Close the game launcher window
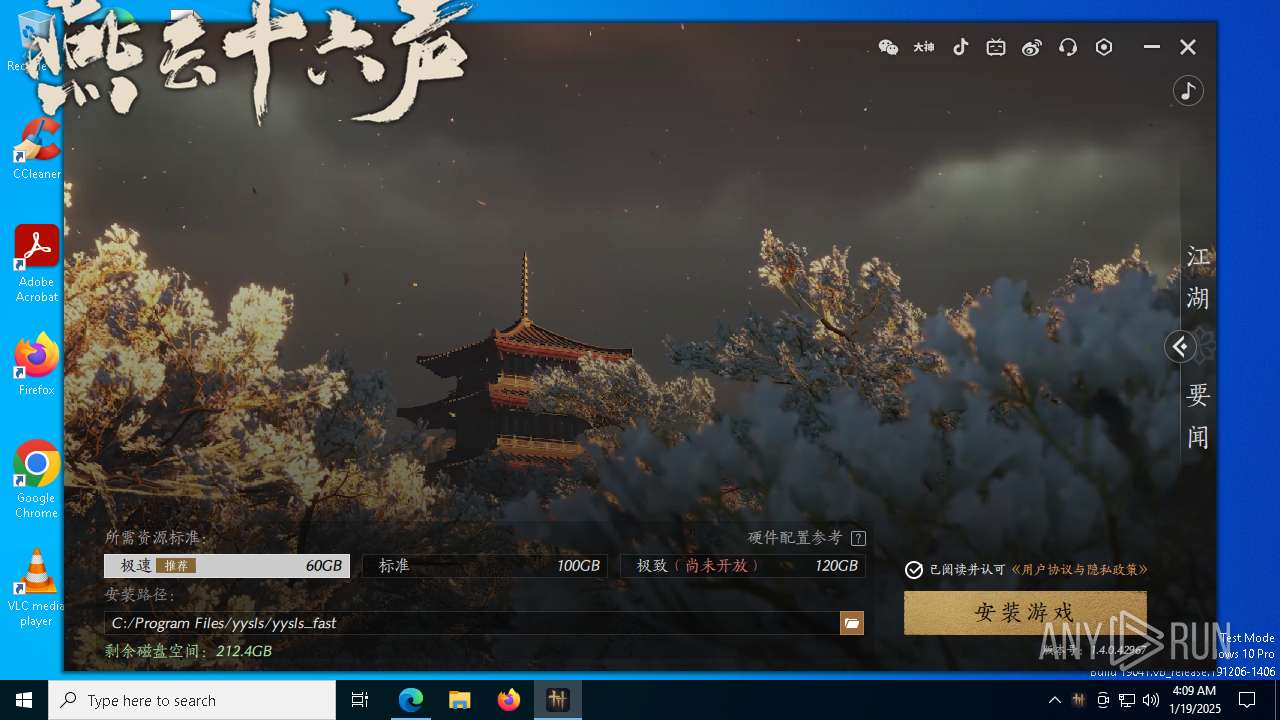 point(1188,47)
